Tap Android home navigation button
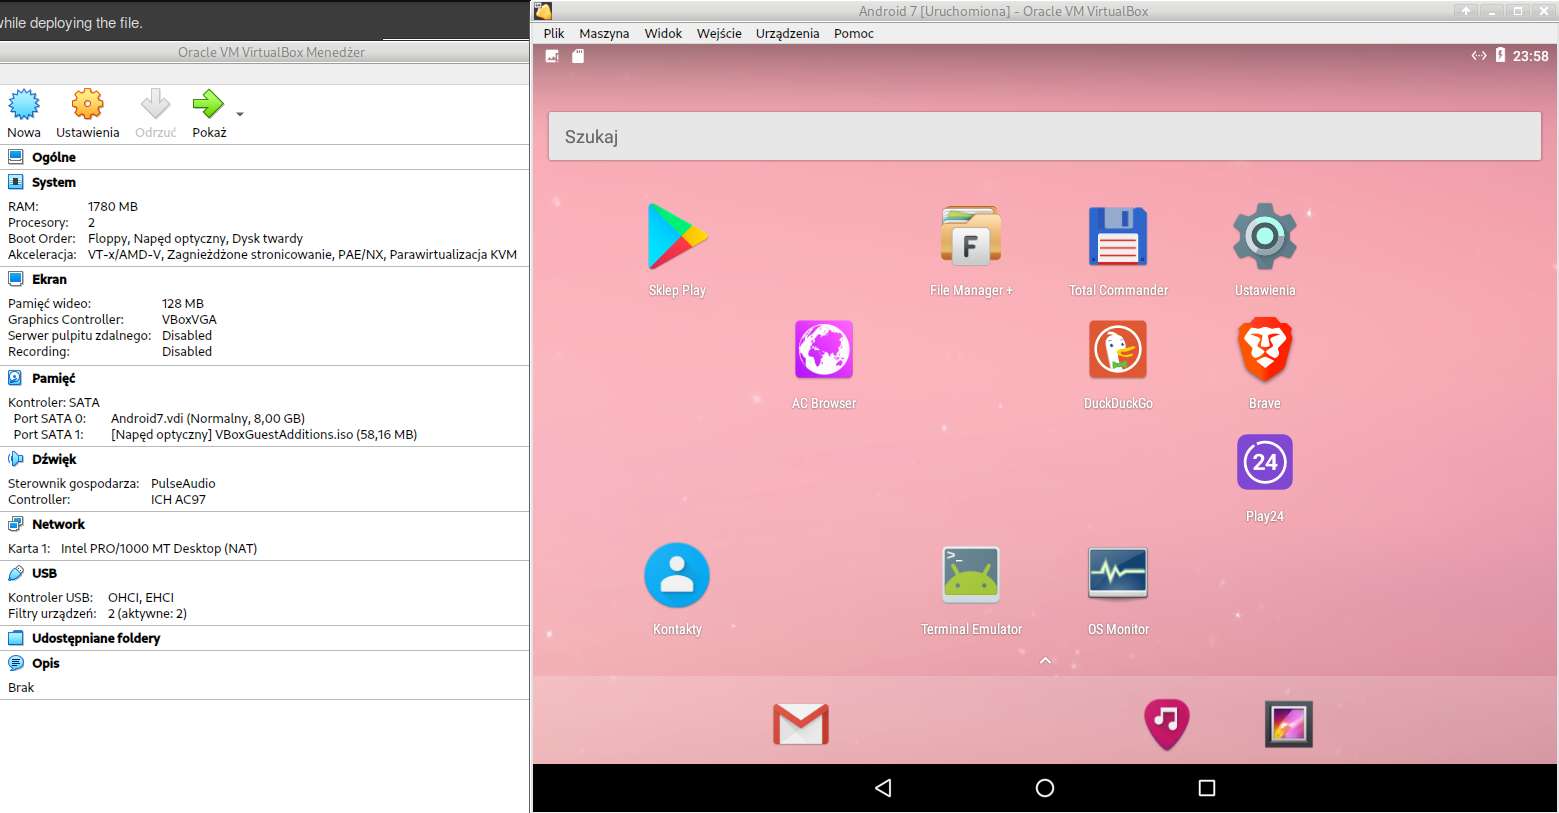1559x813 pixels. pos(1045,788)
